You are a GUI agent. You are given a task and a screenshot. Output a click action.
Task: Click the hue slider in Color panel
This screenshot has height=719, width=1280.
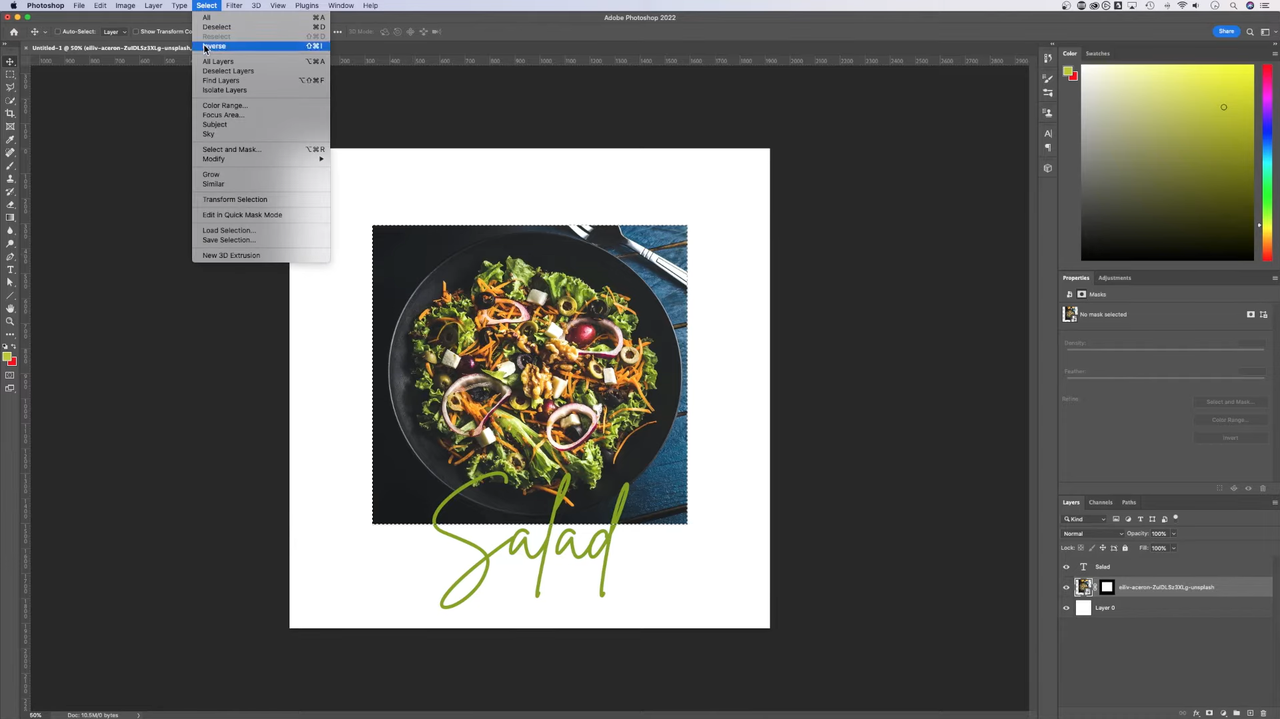(1267, 163)
